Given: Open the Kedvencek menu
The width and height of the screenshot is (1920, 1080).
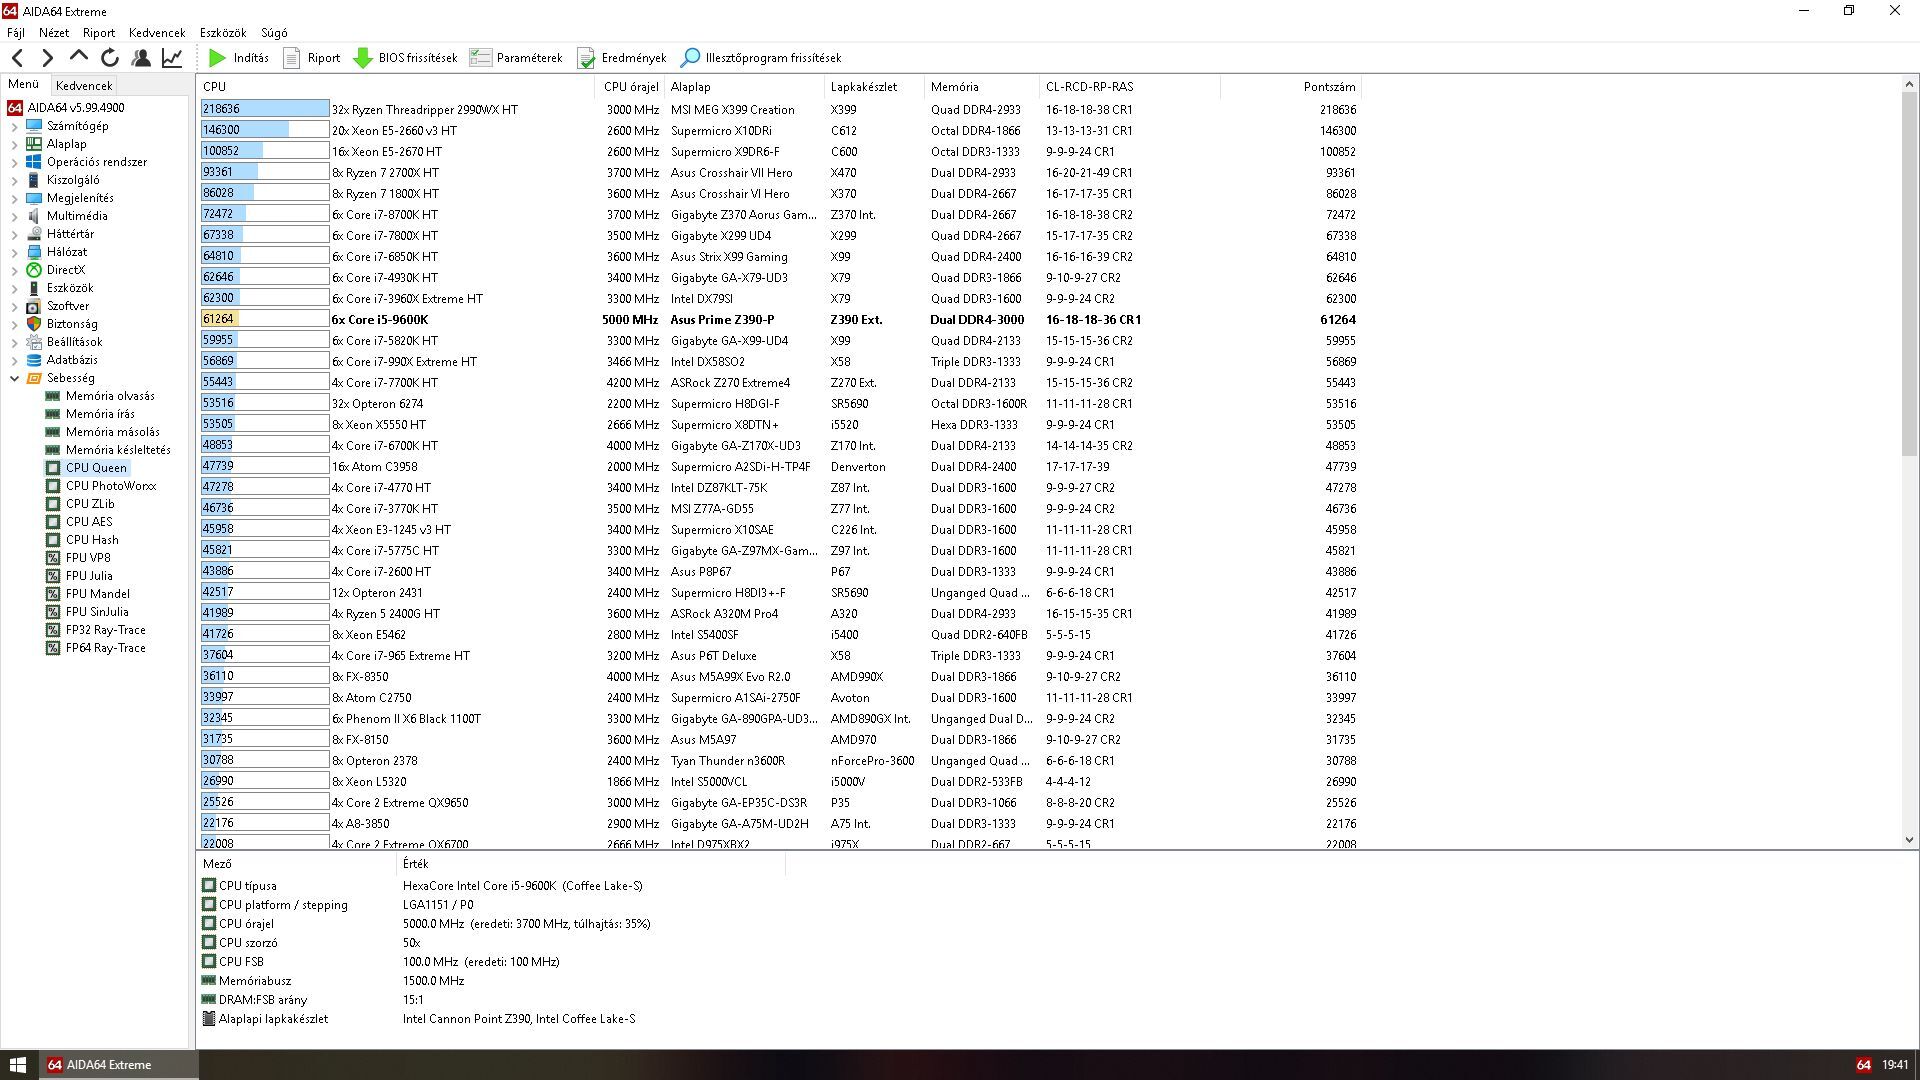Looking at the screenshot, I should (x=157, y=33).
